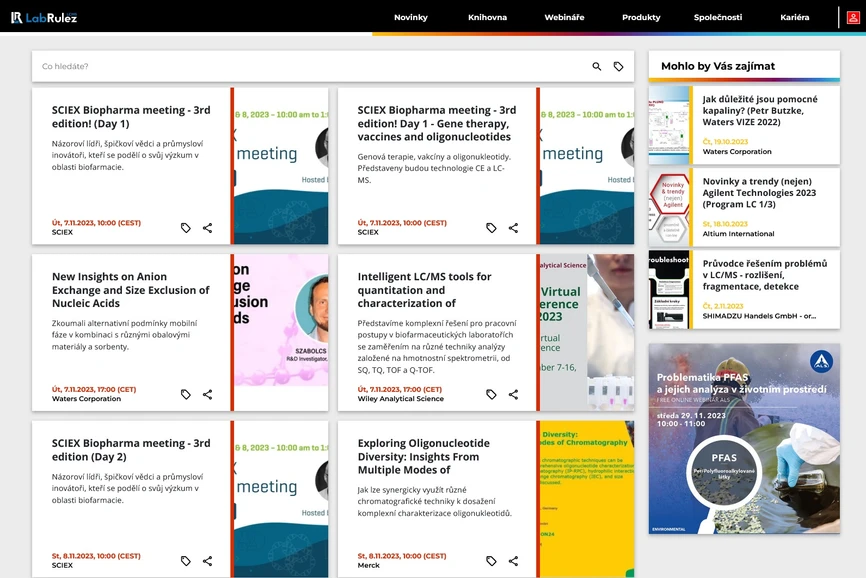
Task: Click yellow Merck chromatography thumbnail
Action: 587,499
